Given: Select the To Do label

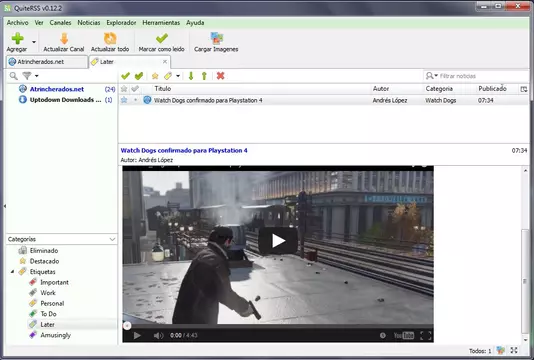Looking at the screenshot, I should pyautogui.click(x=48, y=314).
